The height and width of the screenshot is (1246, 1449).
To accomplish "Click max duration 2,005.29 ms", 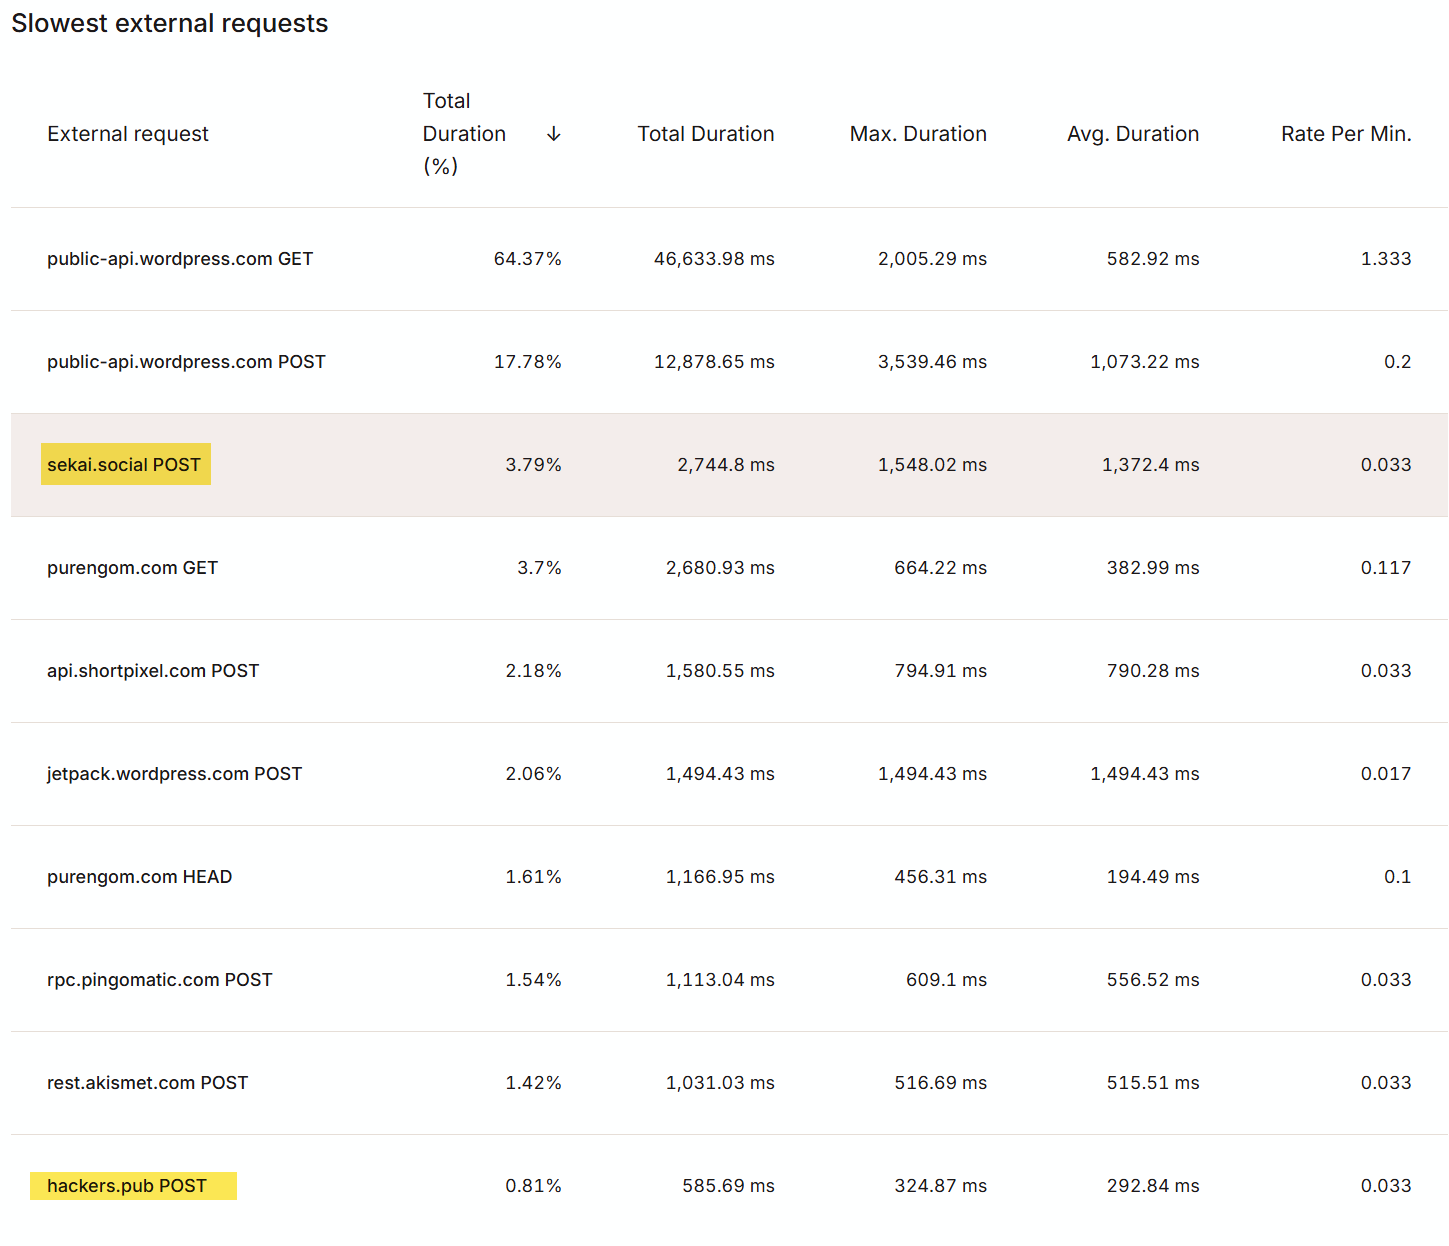I will coord(932,259).
